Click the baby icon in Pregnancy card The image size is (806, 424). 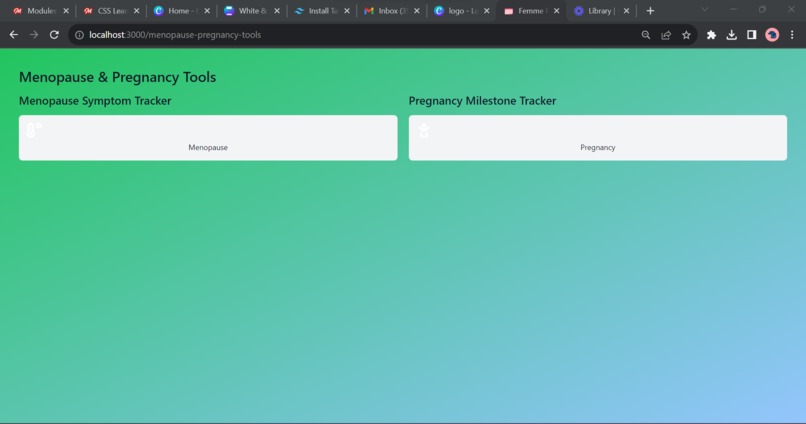(424, 131)
